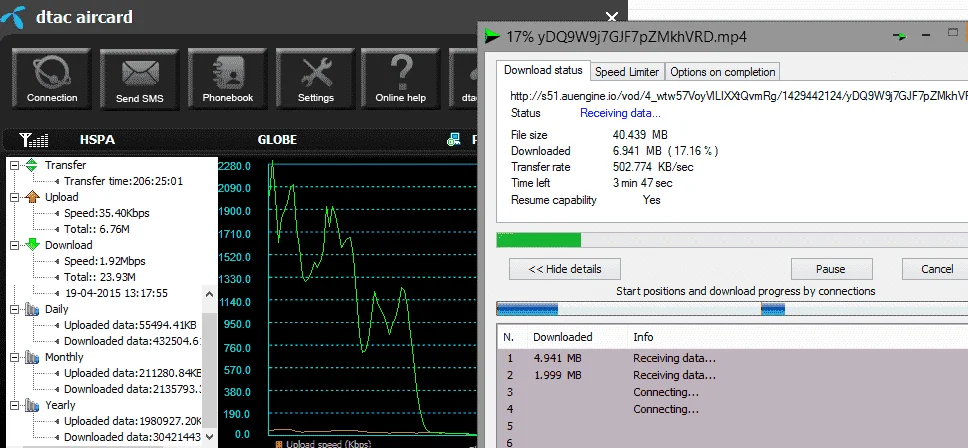The width and height of the screenshot is (968, 448).
Task: Select the Transfer time:206:25:01 item
Action: click(x=123, y=181)
